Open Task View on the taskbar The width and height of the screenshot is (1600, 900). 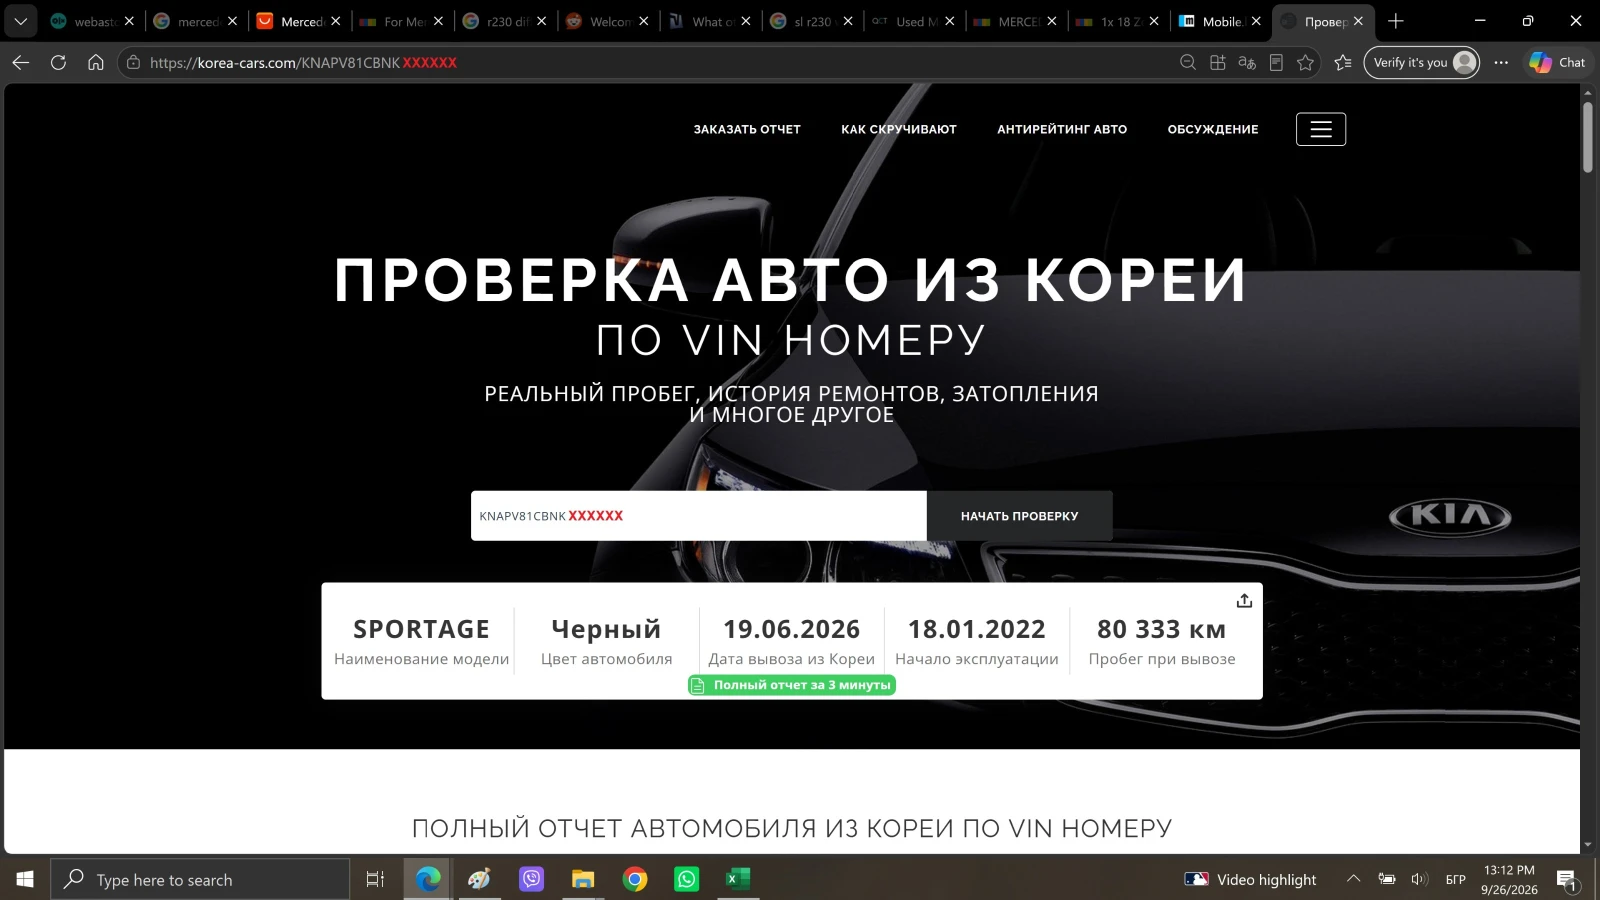click(375, 879)
